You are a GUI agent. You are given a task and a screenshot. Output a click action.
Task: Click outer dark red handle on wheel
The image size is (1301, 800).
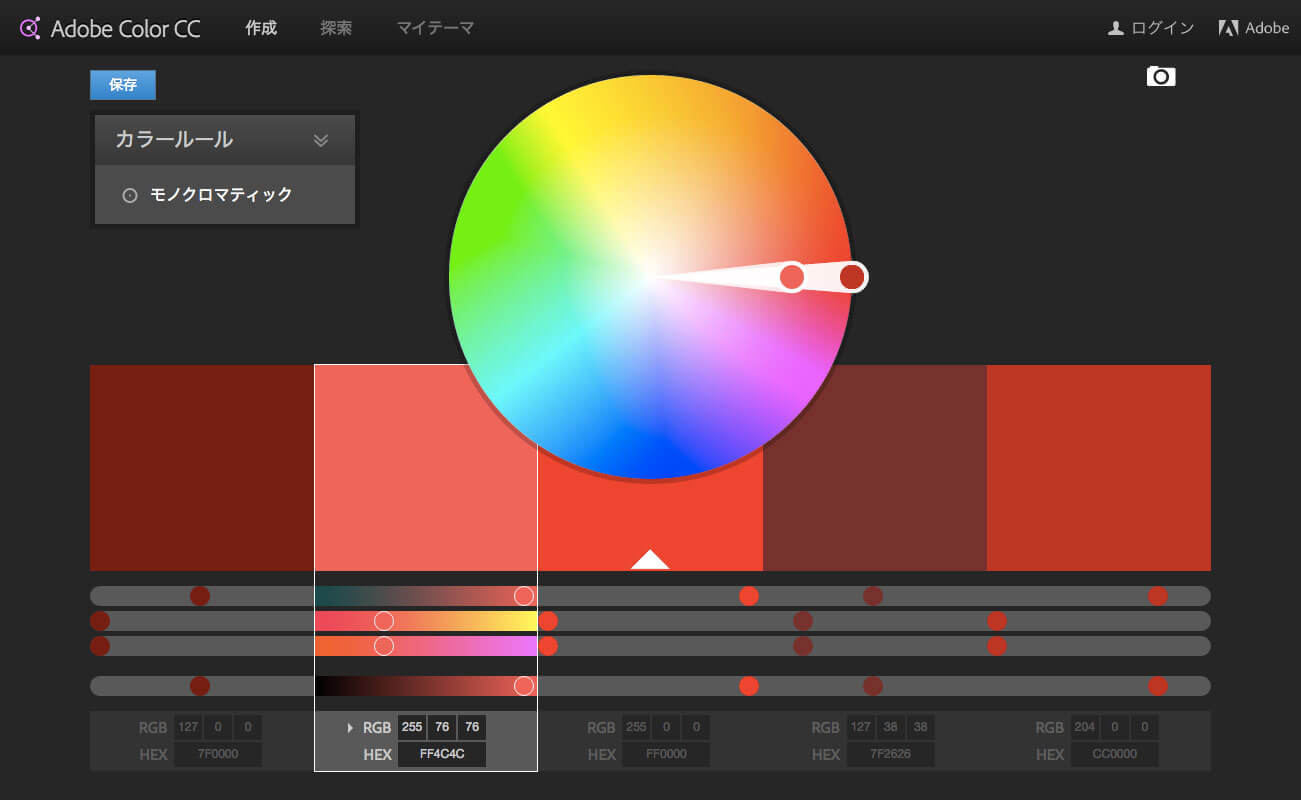click(x=852, y=277)
